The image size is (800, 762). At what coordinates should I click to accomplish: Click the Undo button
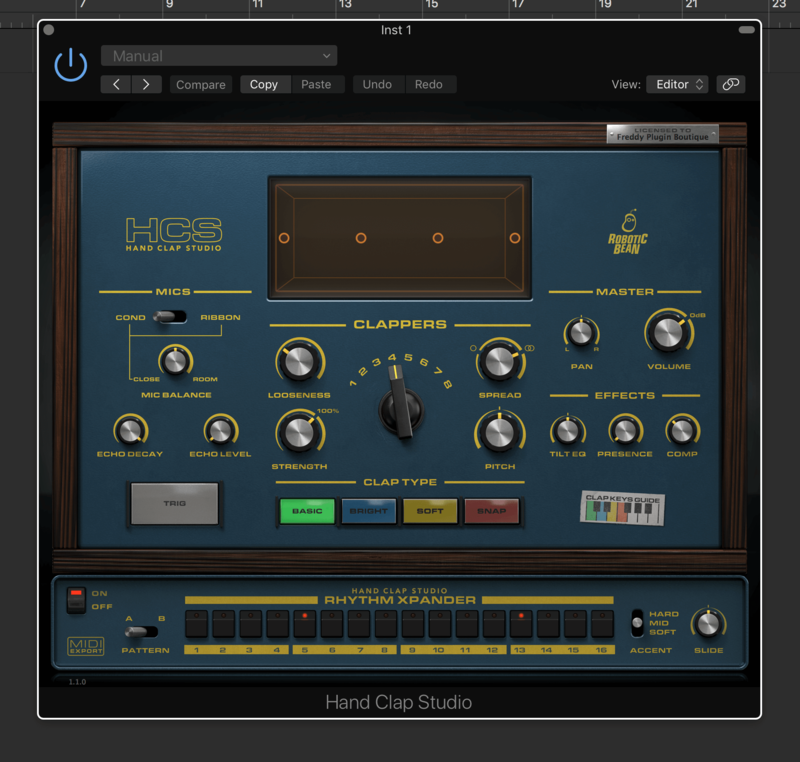[378, 84]
